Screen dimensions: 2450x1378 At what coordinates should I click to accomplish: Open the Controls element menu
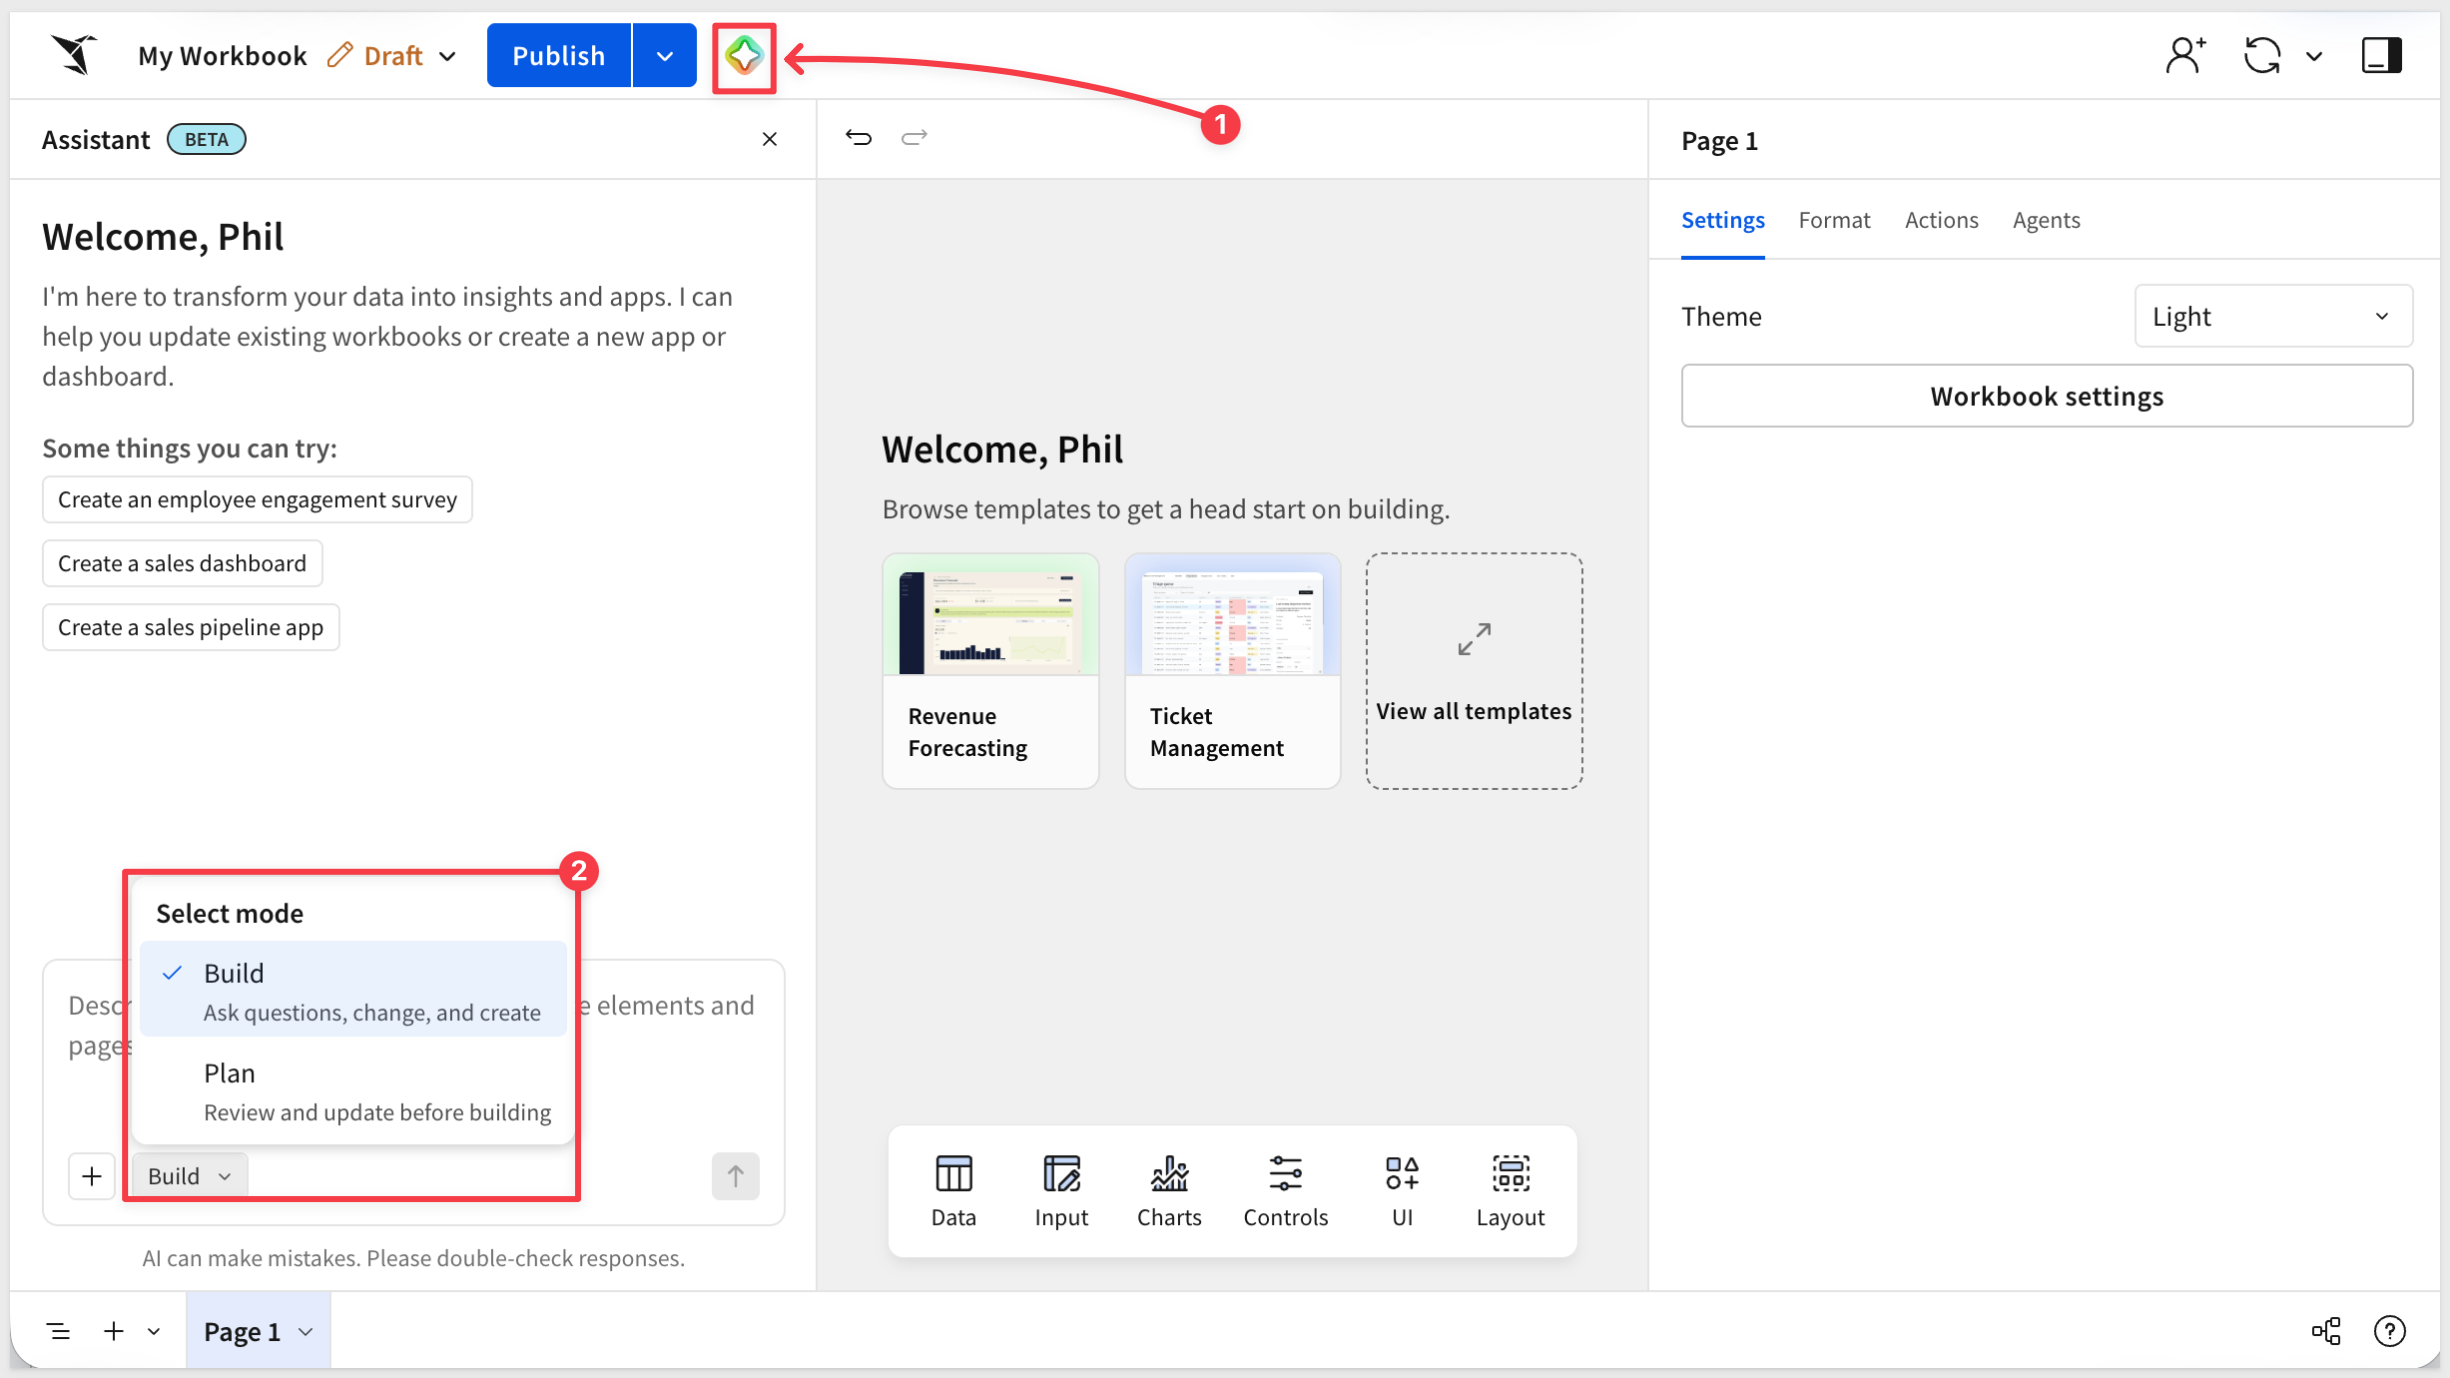pos(1285,1191)
